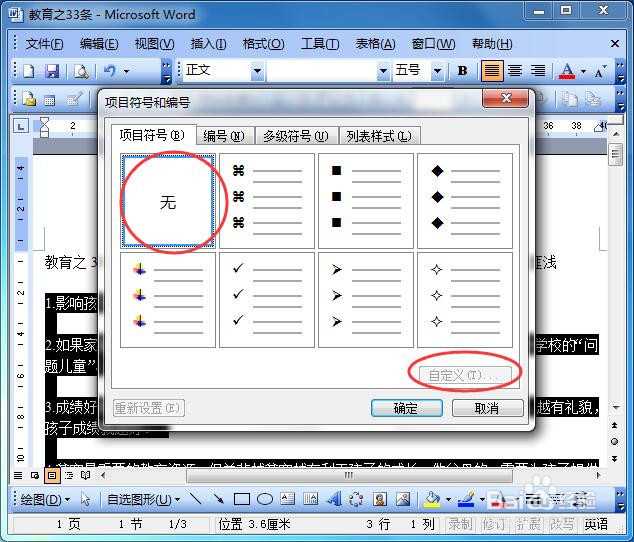Image resolution: width=634 pixels, height=542 pixels.
Task: Click the Next Page double-arrow button
Action: [x=615, y=458]
